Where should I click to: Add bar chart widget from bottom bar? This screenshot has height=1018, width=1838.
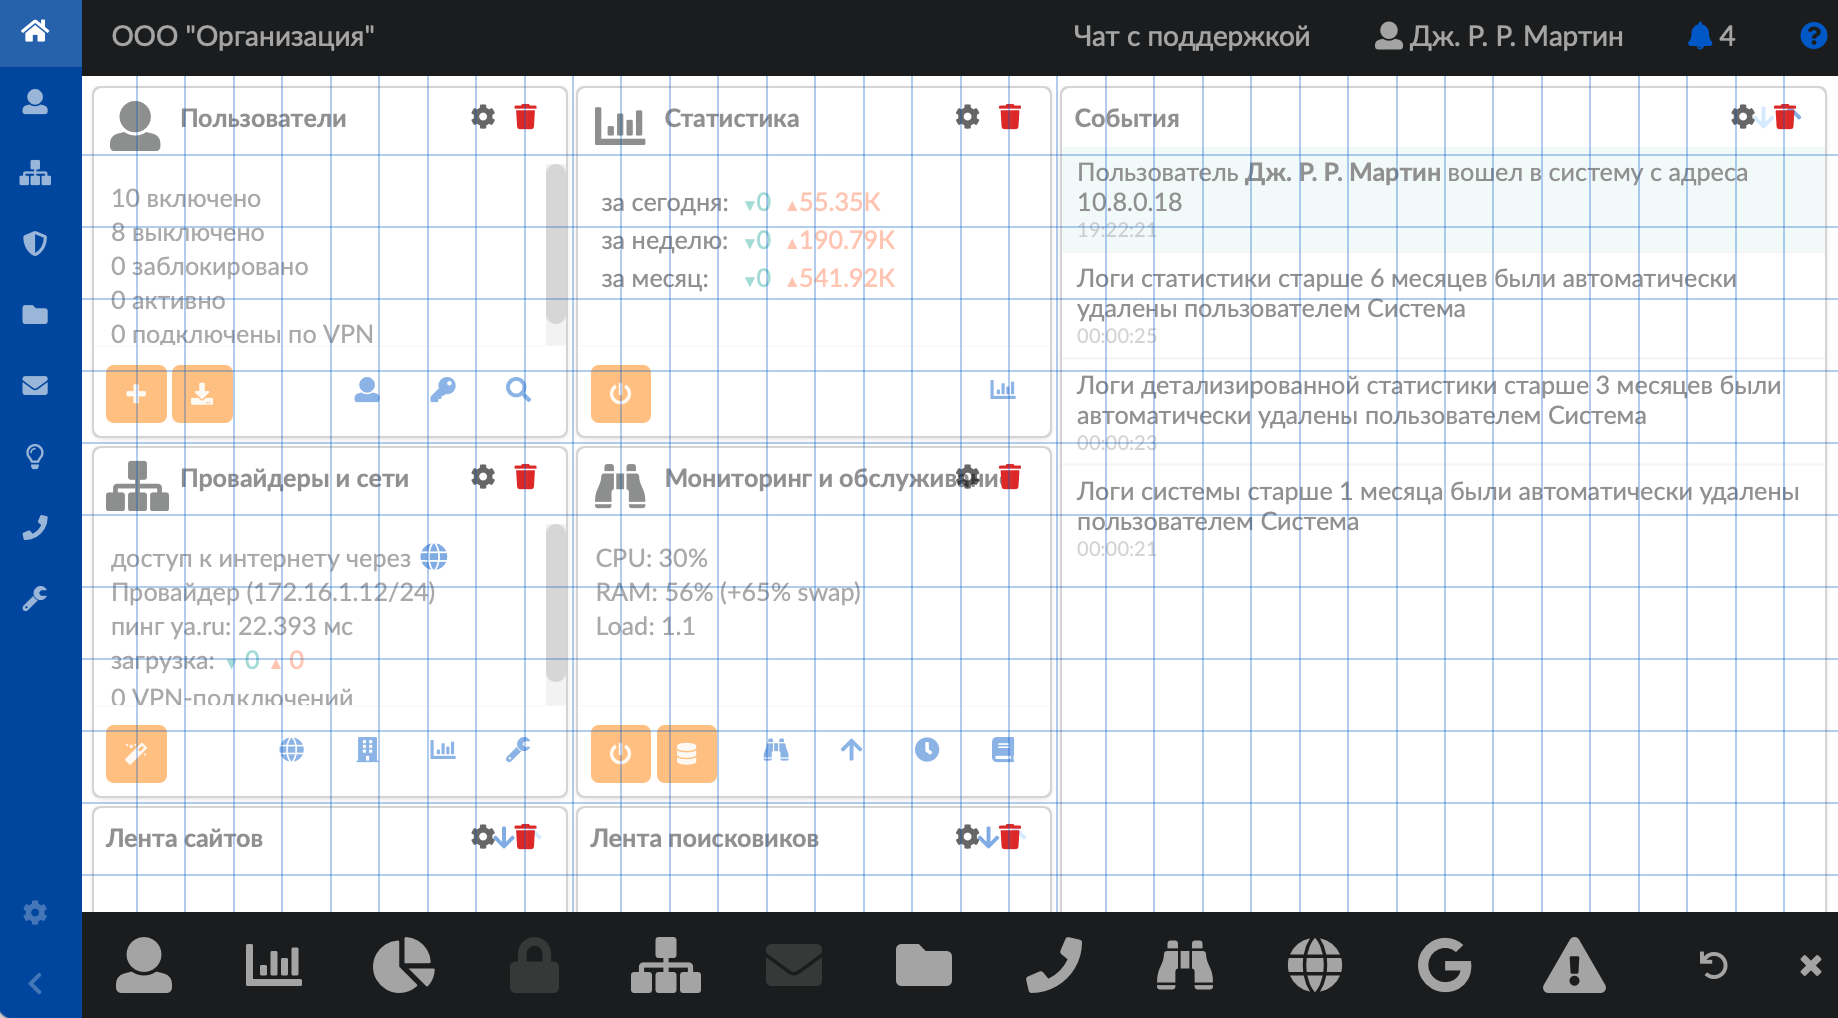(x=273, y=965)
